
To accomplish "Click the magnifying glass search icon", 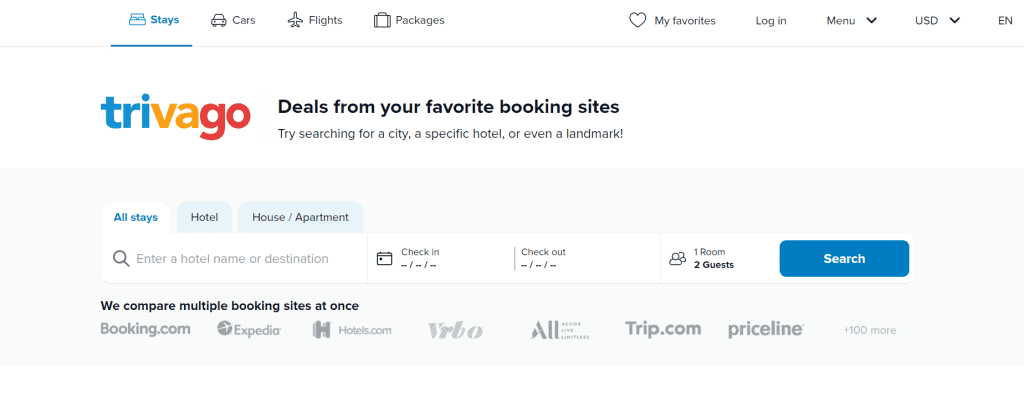I will (121, 259).
